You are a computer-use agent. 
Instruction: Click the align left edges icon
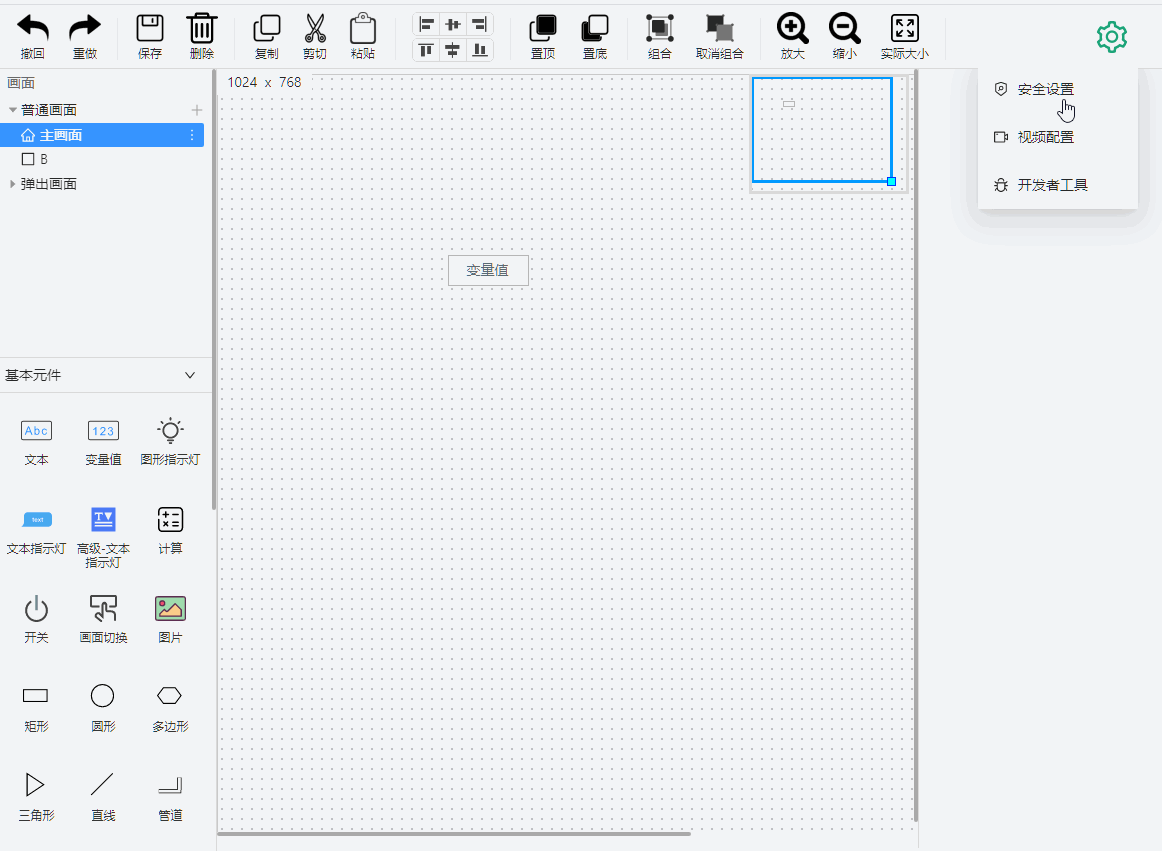427,24
